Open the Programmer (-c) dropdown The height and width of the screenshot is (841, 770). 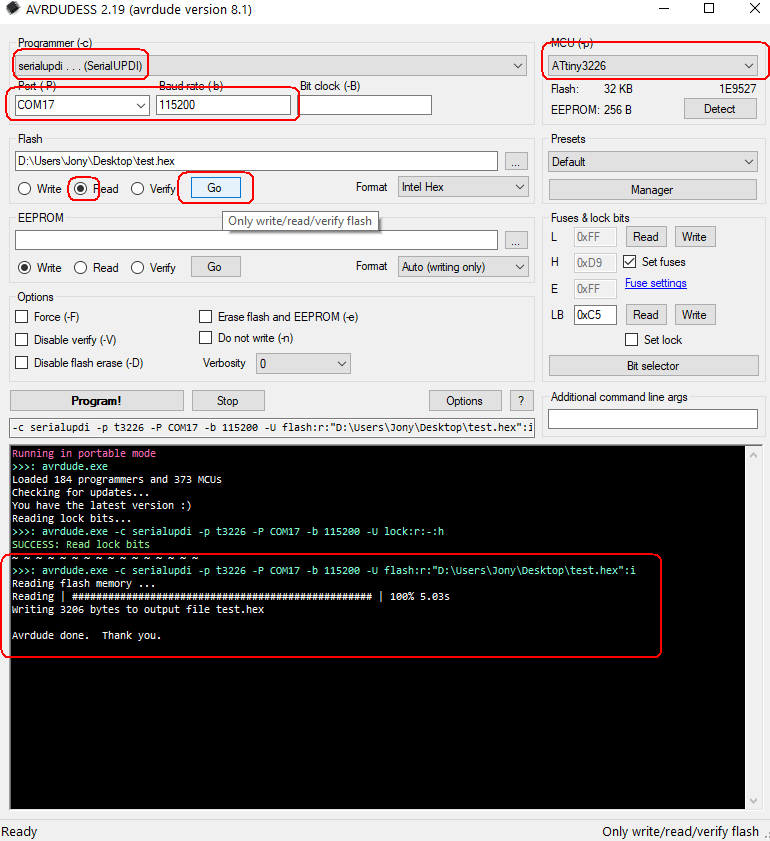[270, 66]
